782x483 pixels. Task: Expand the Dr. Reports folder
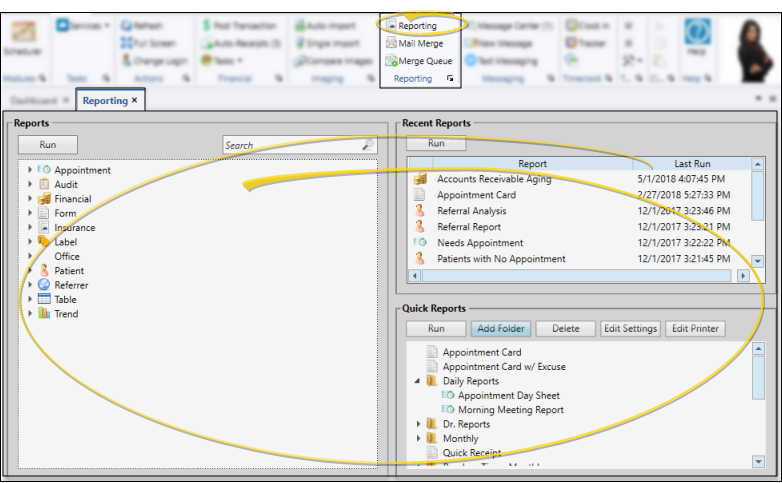click(418, 424)
